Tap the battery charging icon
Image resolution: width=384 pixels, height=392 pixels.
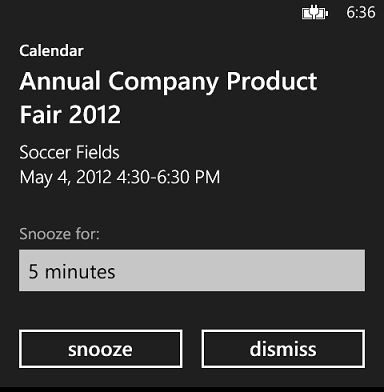point(315,13)
